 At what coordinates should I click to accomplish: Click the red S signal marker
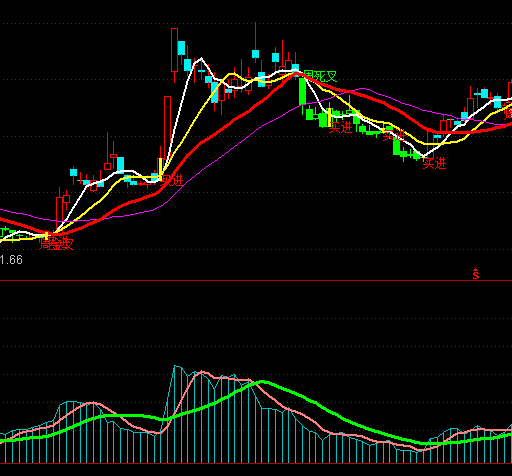pyautogui.click(x=476, y=274)
